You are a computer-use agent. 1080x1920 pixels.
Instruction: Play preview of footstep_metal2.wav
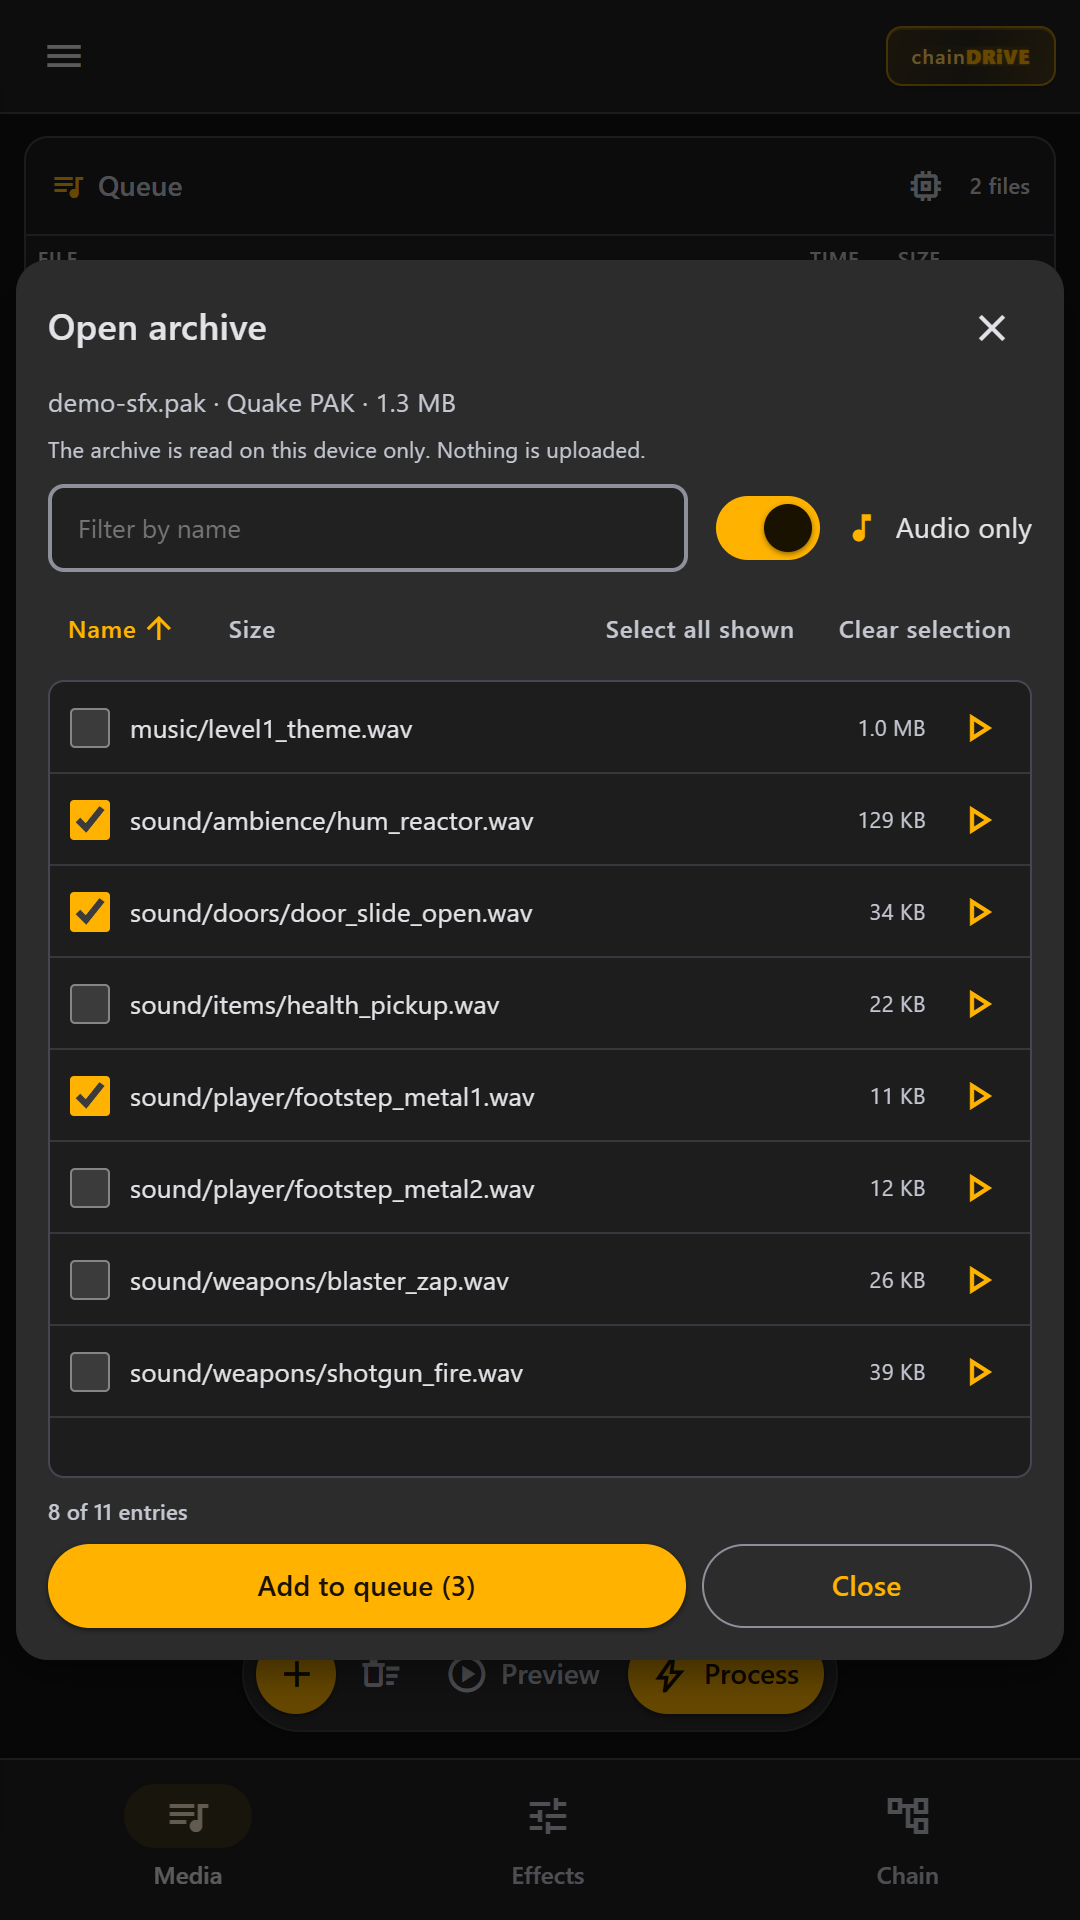click(980, 1188)
